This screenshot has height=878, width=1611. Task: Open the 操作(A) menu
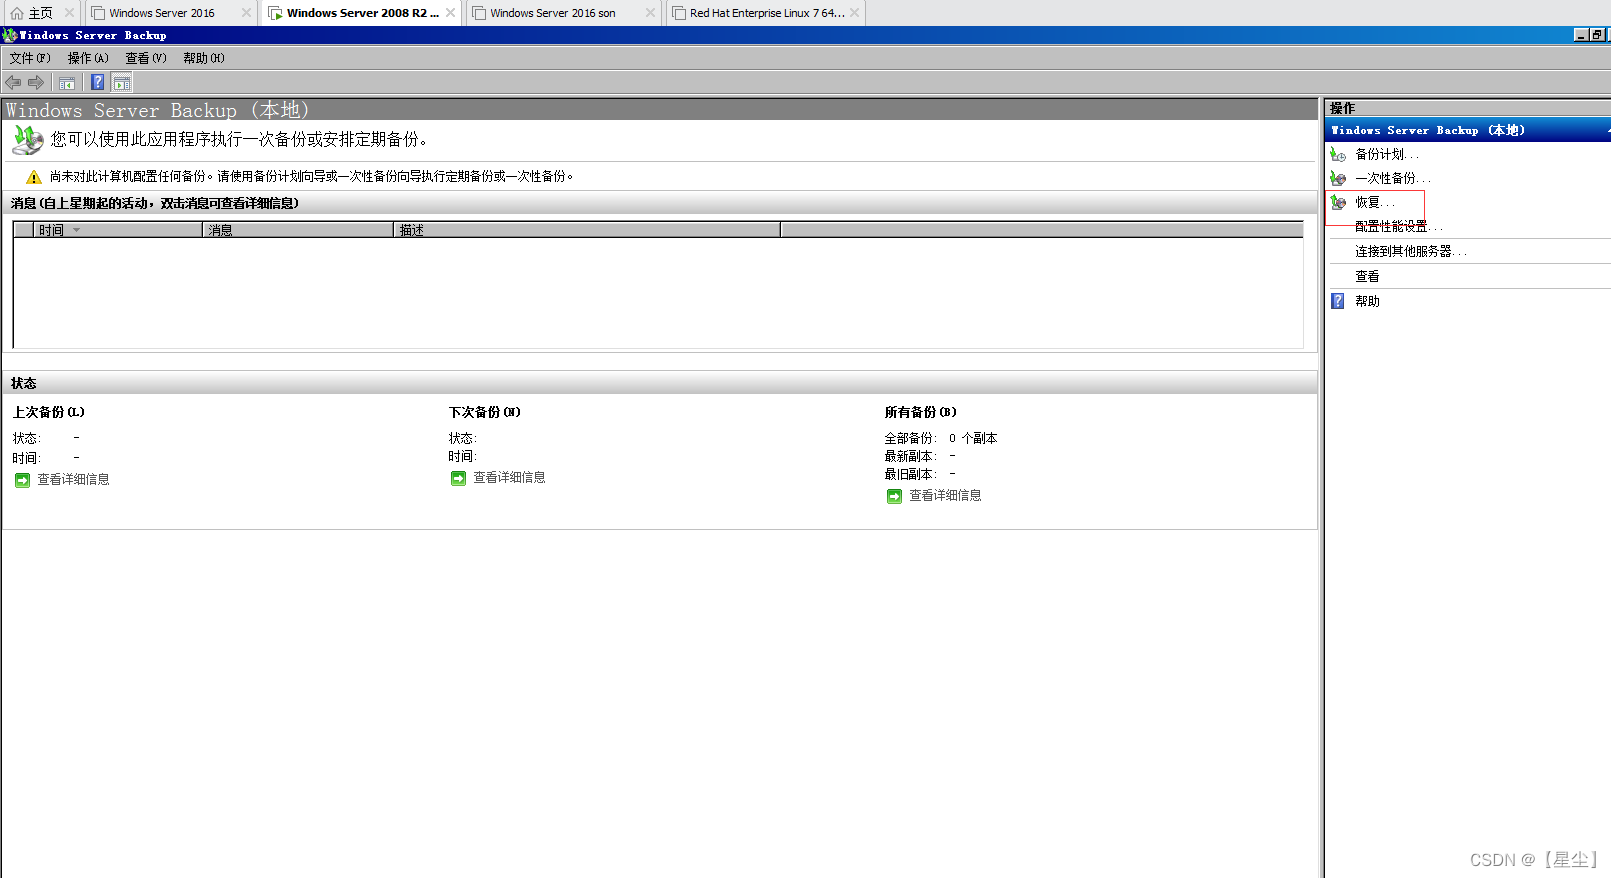coord(88,58)
